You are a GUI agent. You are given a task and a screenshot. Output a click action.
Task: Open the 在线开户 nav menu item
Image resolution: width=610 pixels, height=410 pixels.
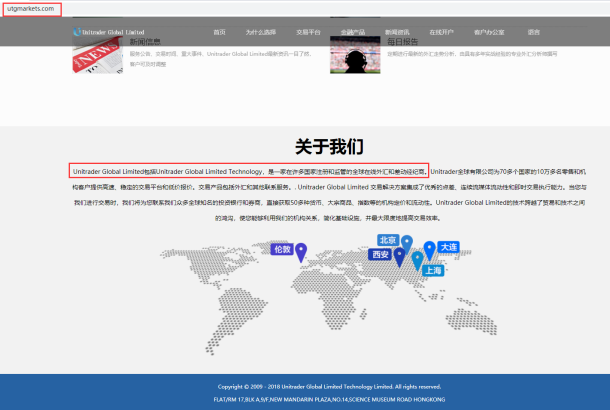click(x=442, y=32)
